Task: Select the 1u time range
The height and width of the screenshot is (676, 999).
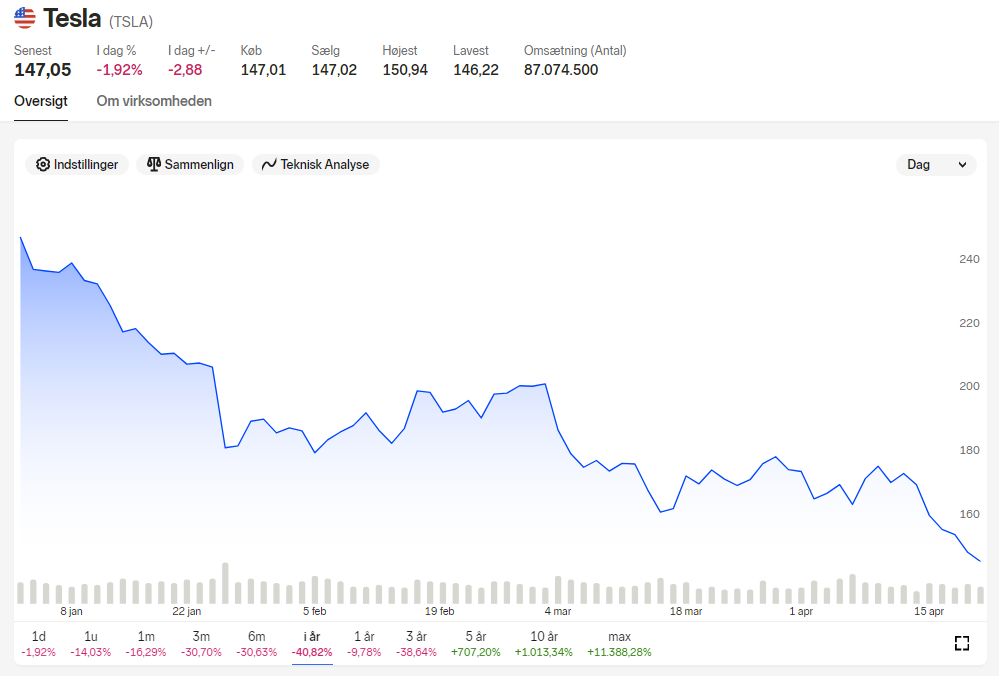Action: pos(90,644)
